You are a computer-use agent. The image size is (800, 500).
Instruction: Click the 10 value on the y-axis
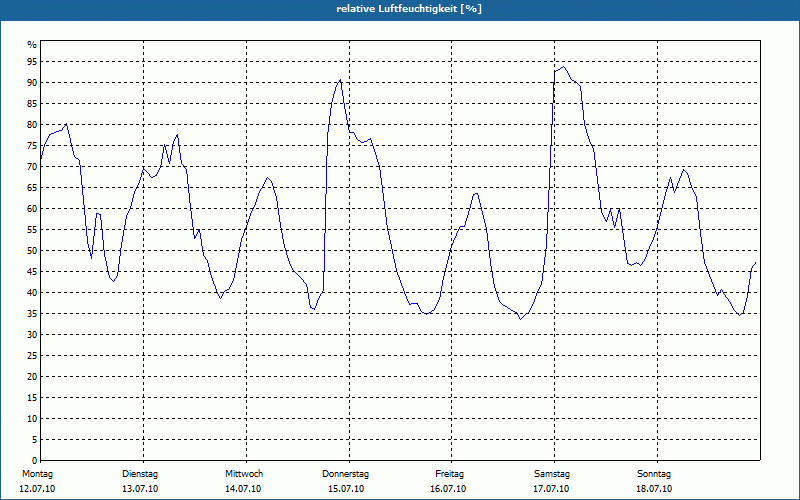tap(32, 418)
